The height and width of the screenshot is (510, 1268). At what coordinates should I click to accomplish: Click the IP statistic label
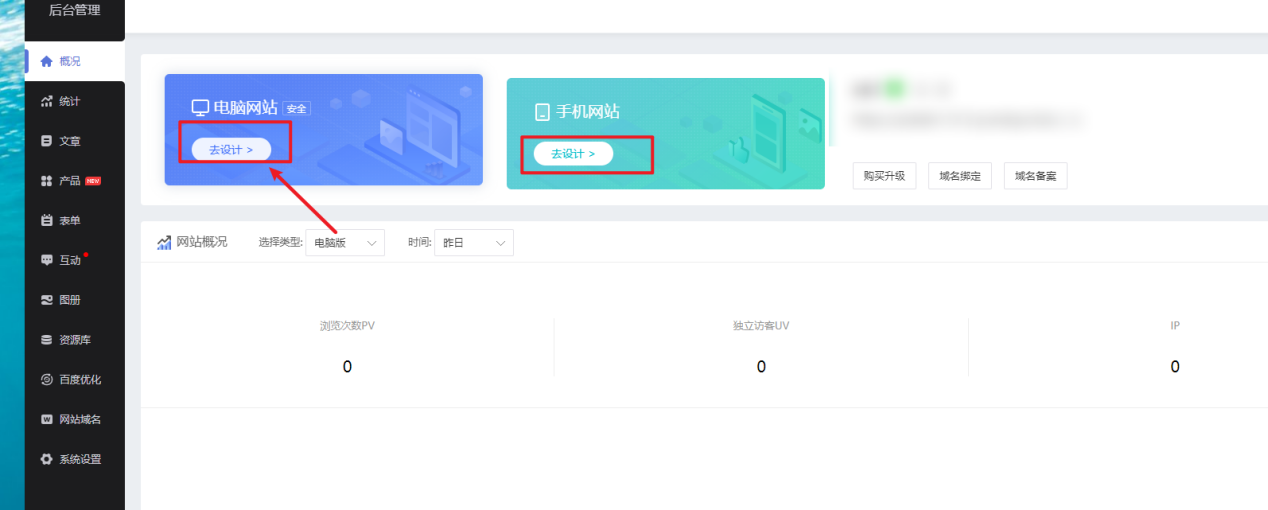coord(1175,326)
